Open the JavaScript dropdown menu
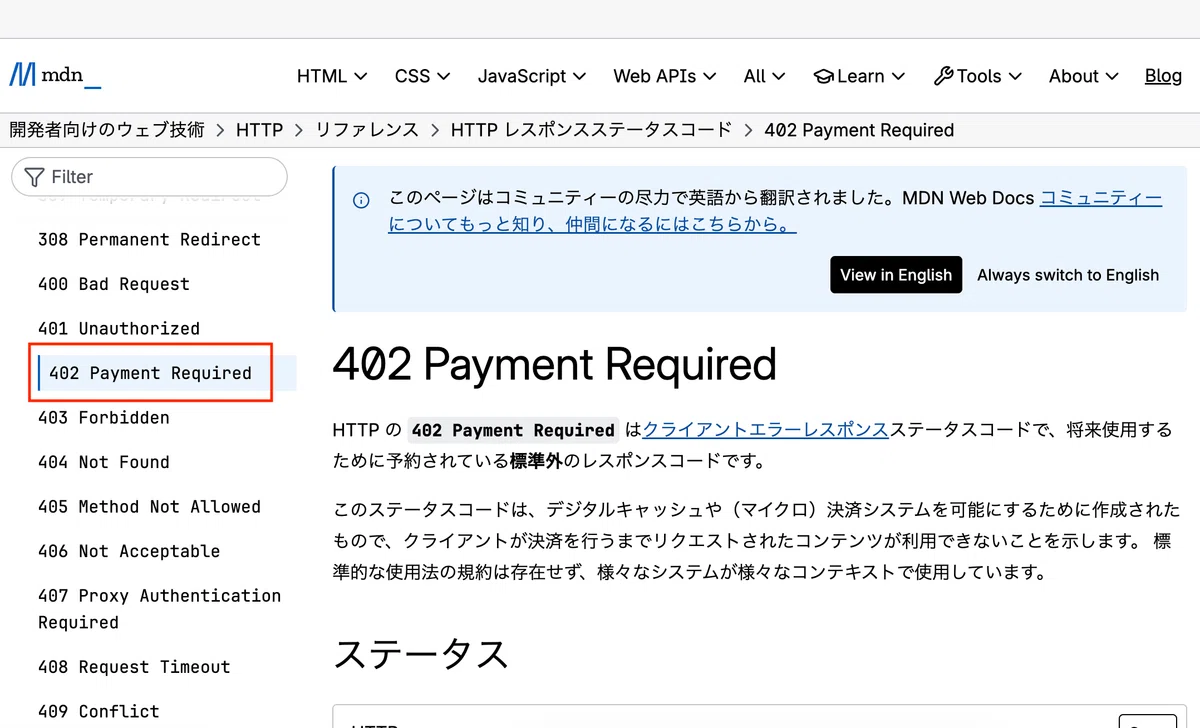 click(x=532, y=76)
